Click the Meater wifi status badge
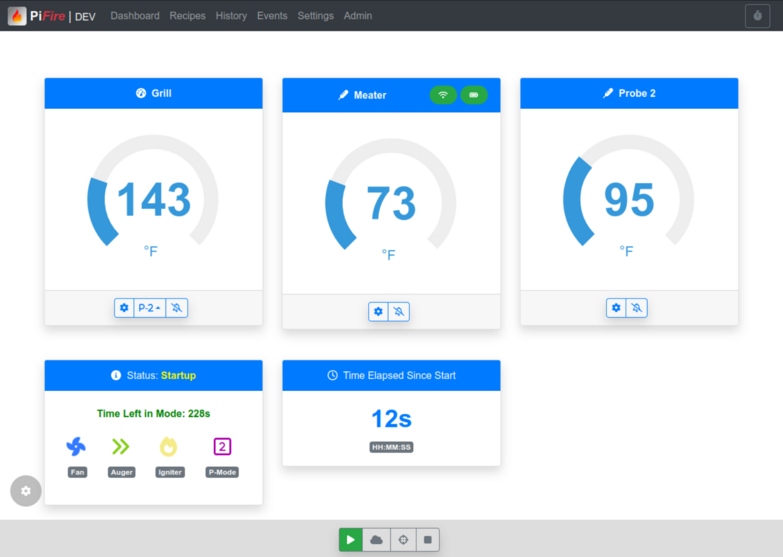 (443, 95)
